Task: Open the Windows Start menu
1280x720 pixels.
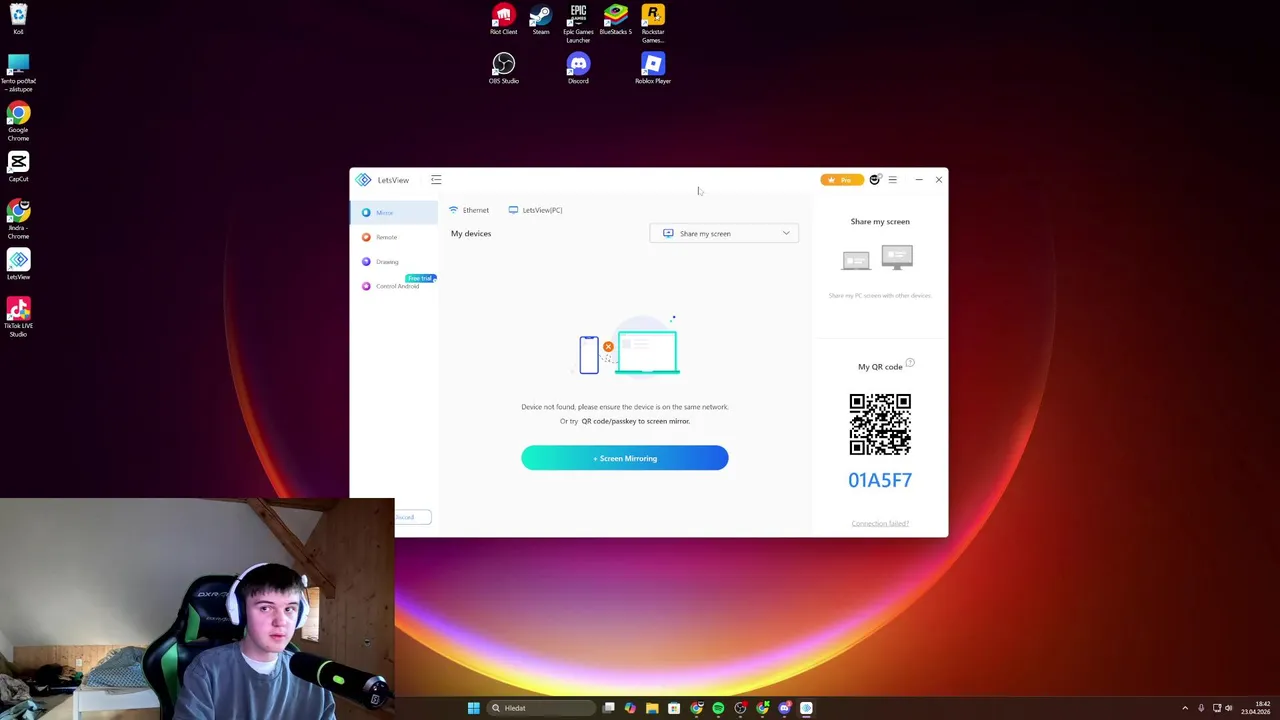Action: [473, 708]
